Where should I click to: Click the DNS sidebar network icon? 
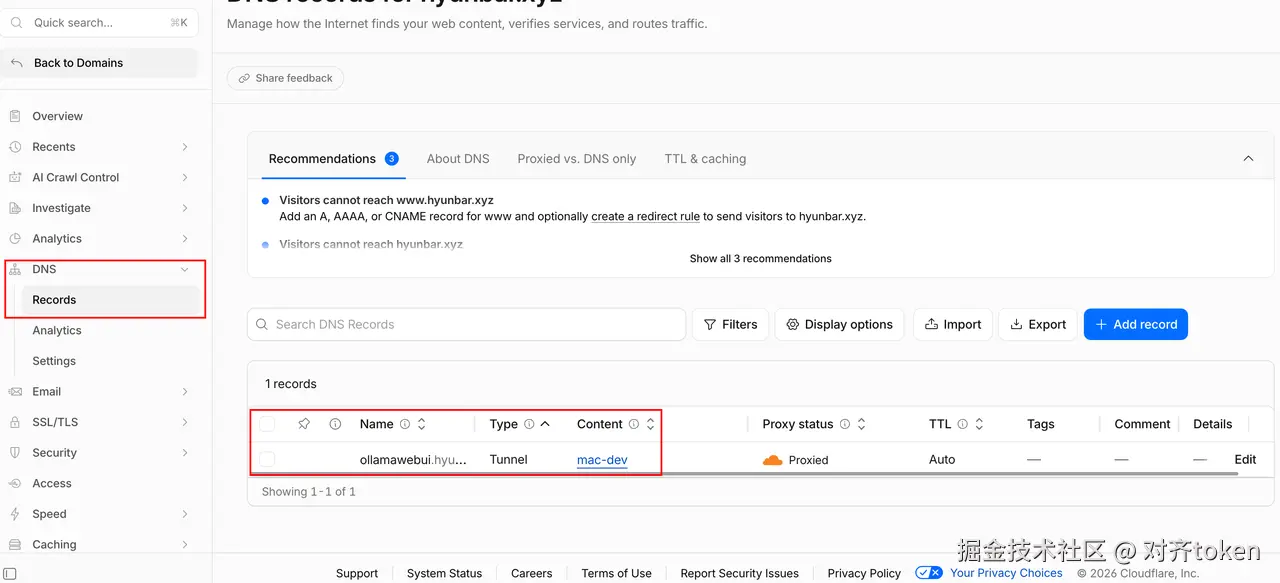[x=14, y=269]
